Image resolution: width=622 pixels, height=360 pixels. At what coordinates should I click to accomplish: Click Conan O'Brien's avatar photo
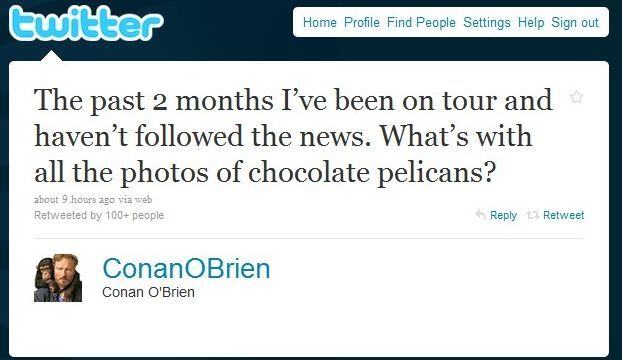[58, 278]
